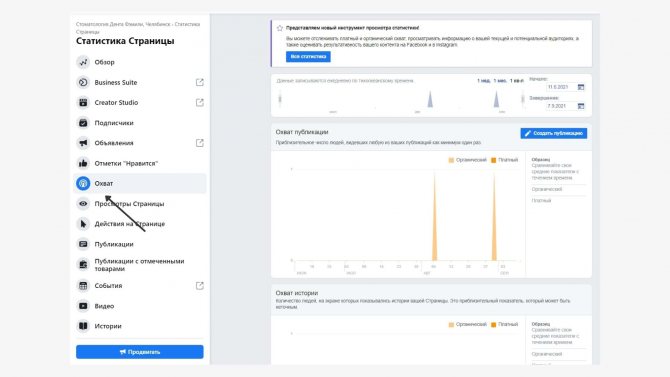Click the События calendar icon
The height and width of the screenshot is (377, 670).
(83, 286)
